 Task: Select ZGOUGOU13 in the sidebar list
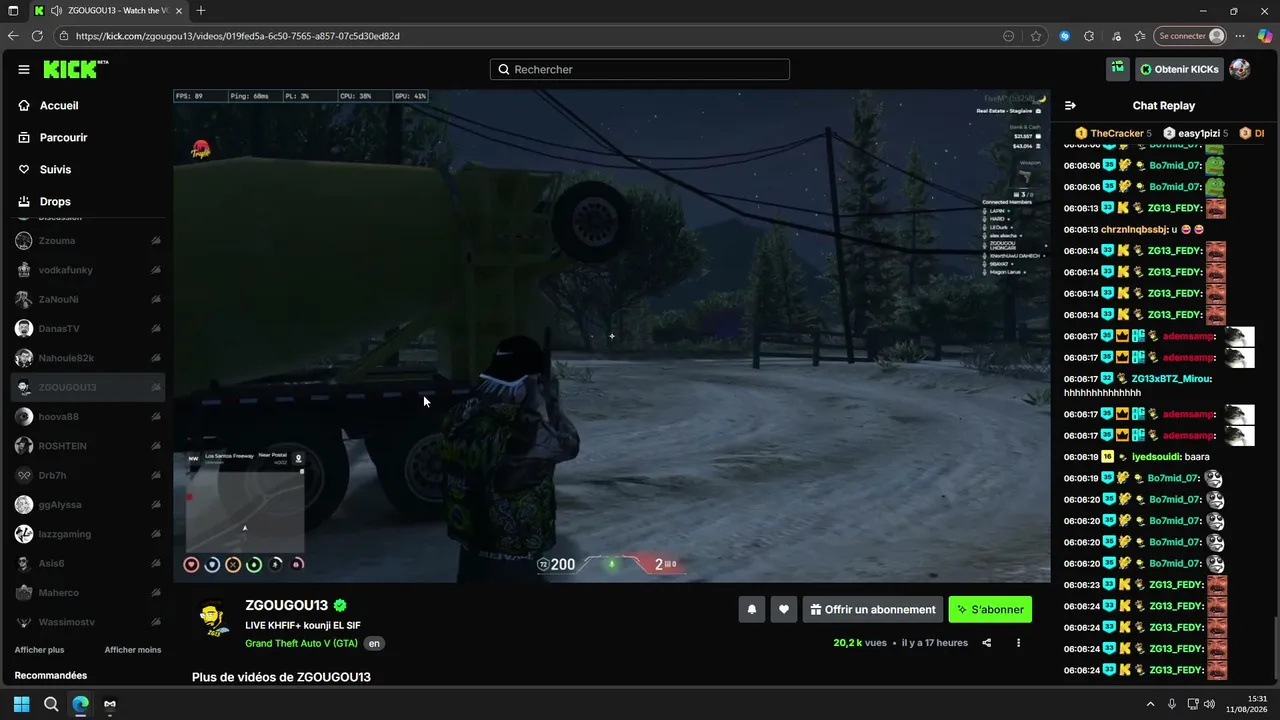click(x=88, y=387)
